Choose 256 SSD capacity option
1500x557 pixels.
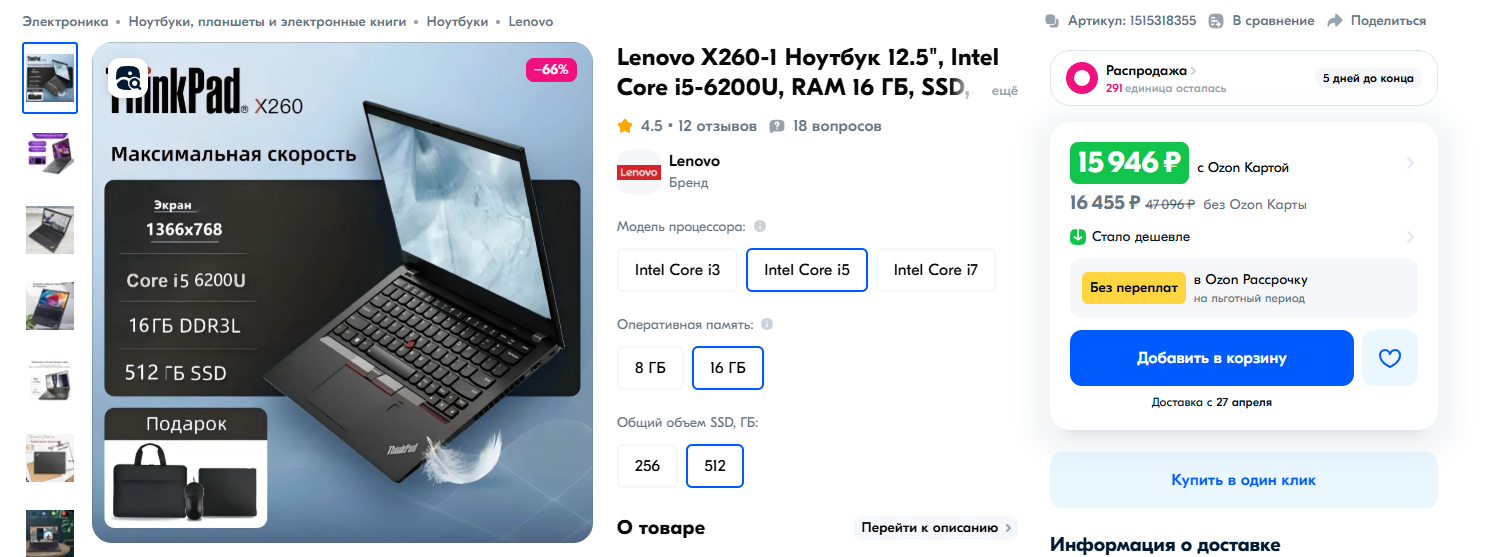(x=647, y=466)
